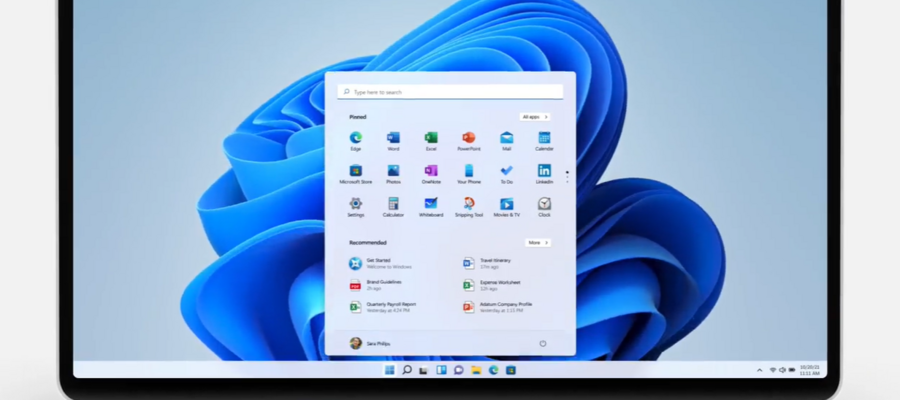The width and height of the screenshot is (900, 400).
Task: Launch PowerPoint from pinned apps
Action: [x=469, y=138]
